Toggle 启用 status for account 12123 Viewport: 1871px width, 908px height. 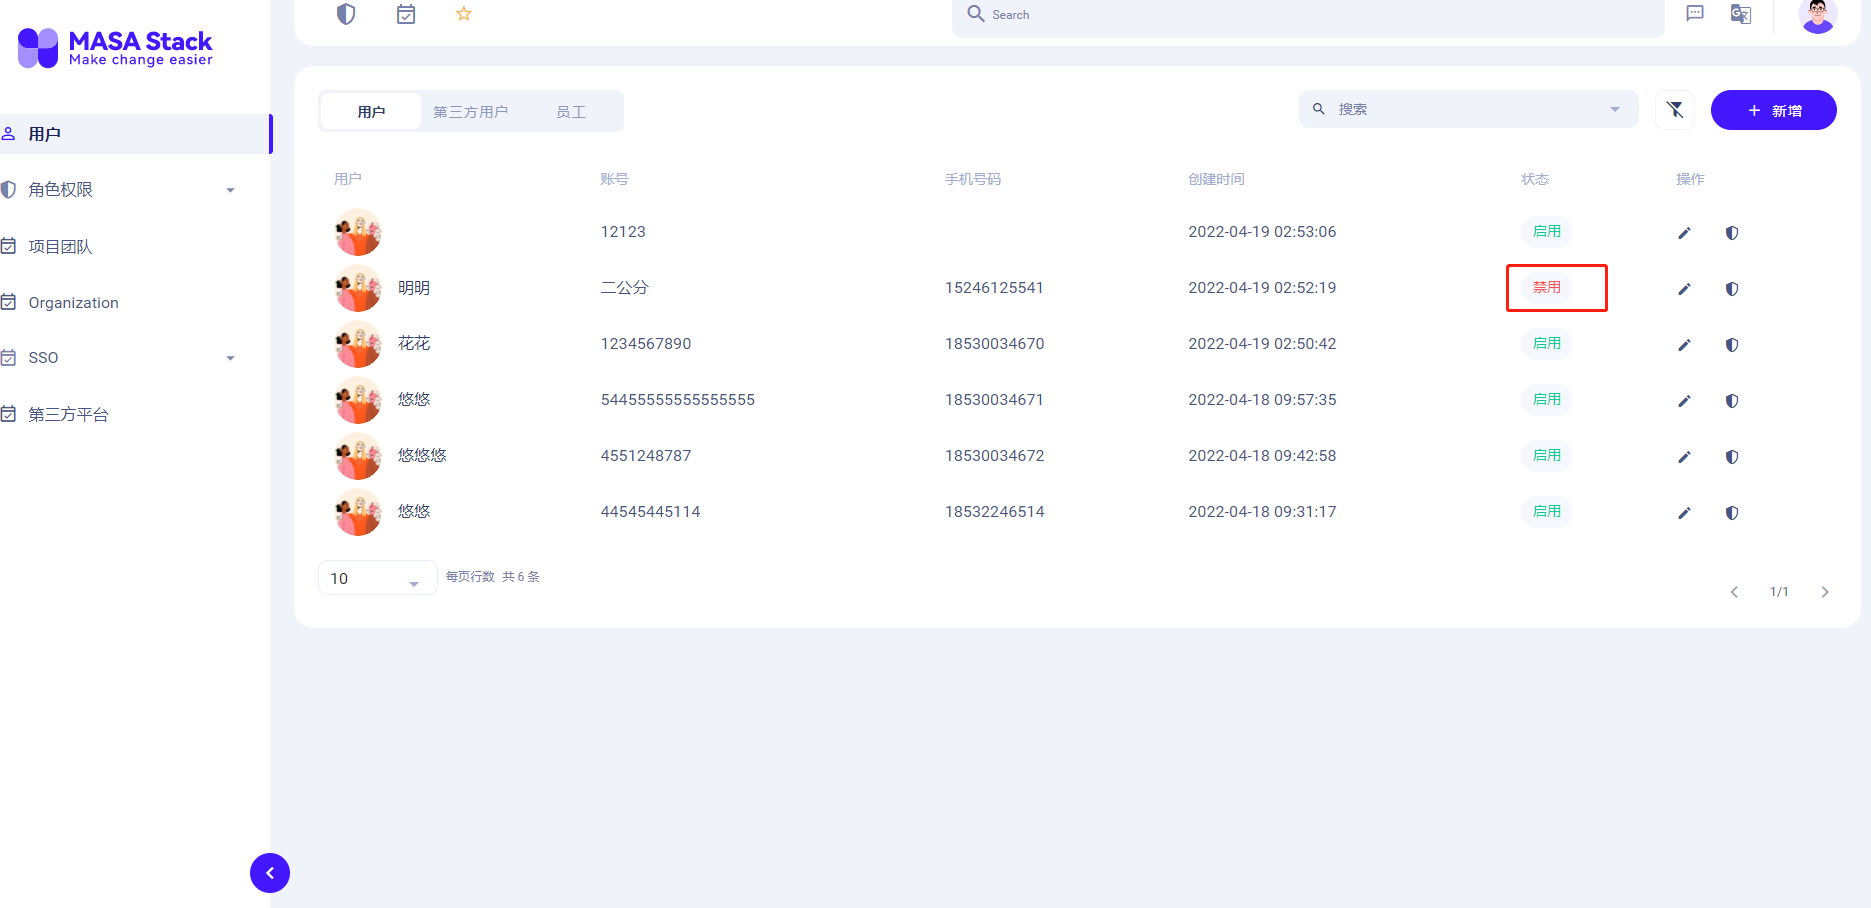pos(1546,231)
